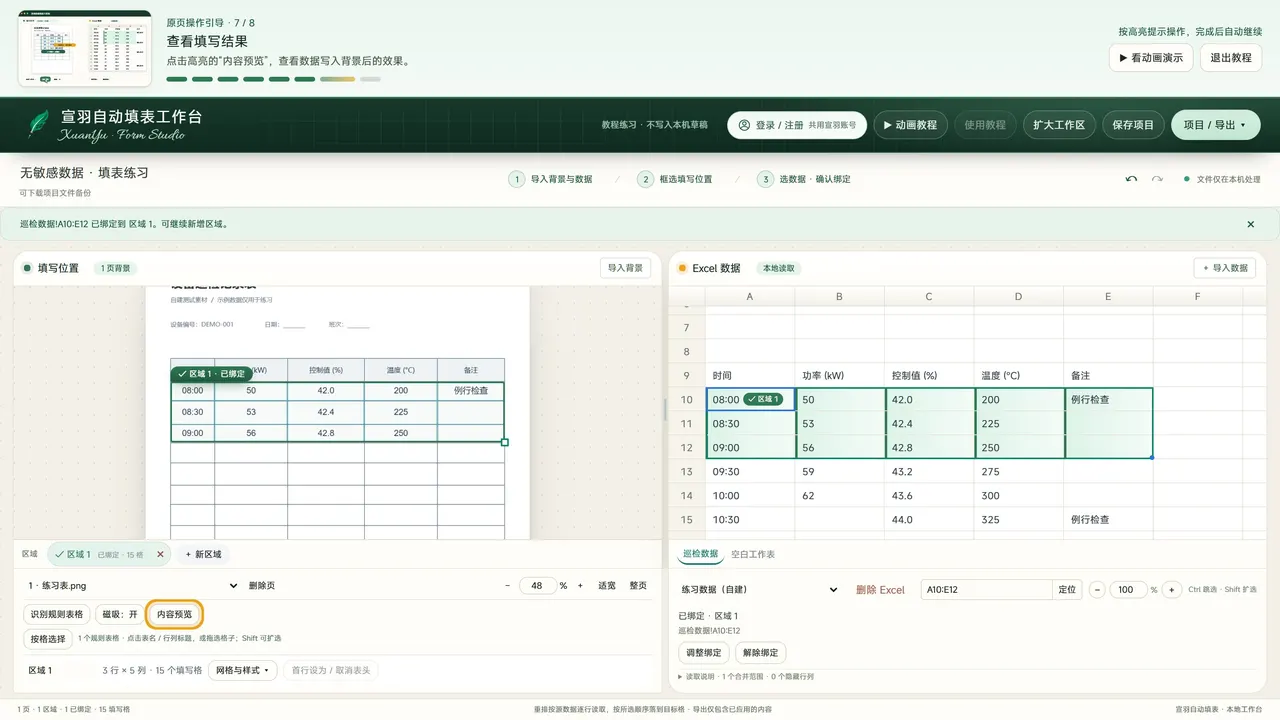Image resolution: width=1280 pixels, height=720 pixels.
Task: Click the 调整绑定 button
Action: (704, 653)
